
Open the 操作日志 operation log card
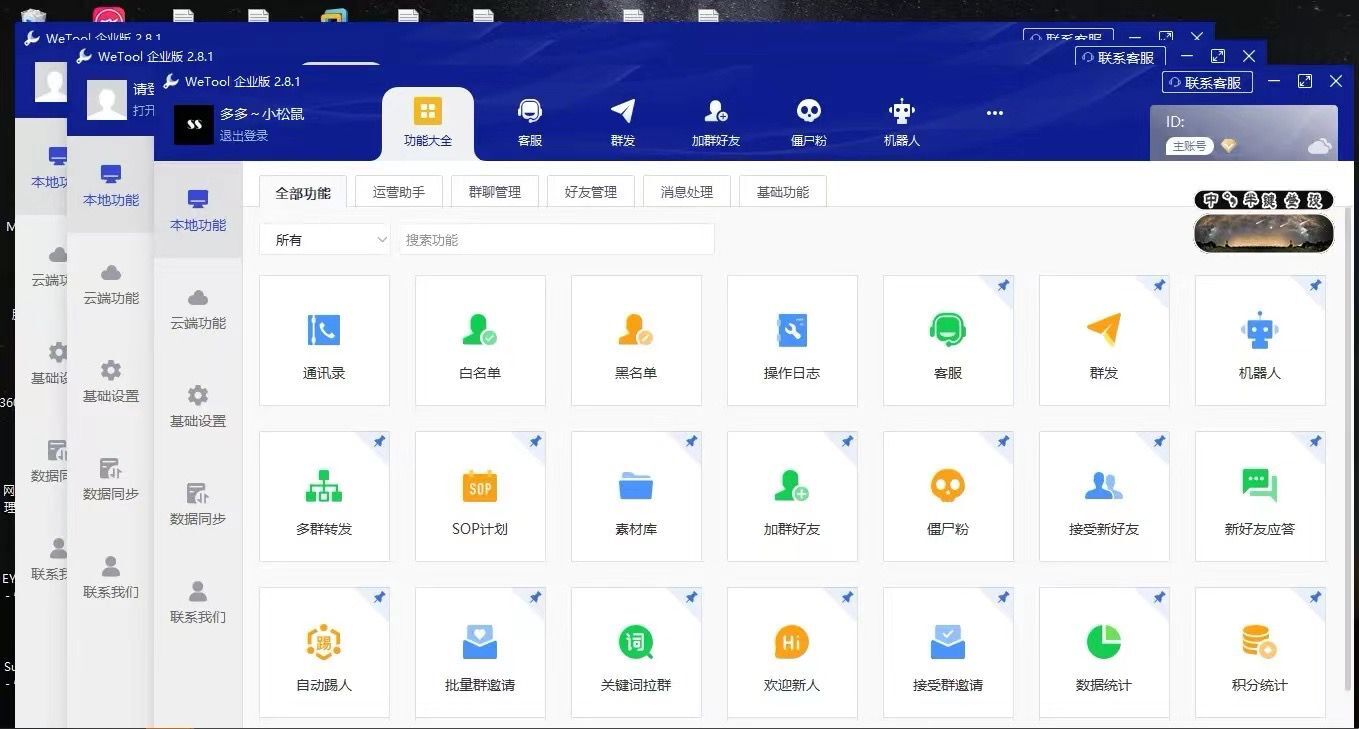pyautogui.click(x=792, y=340)
